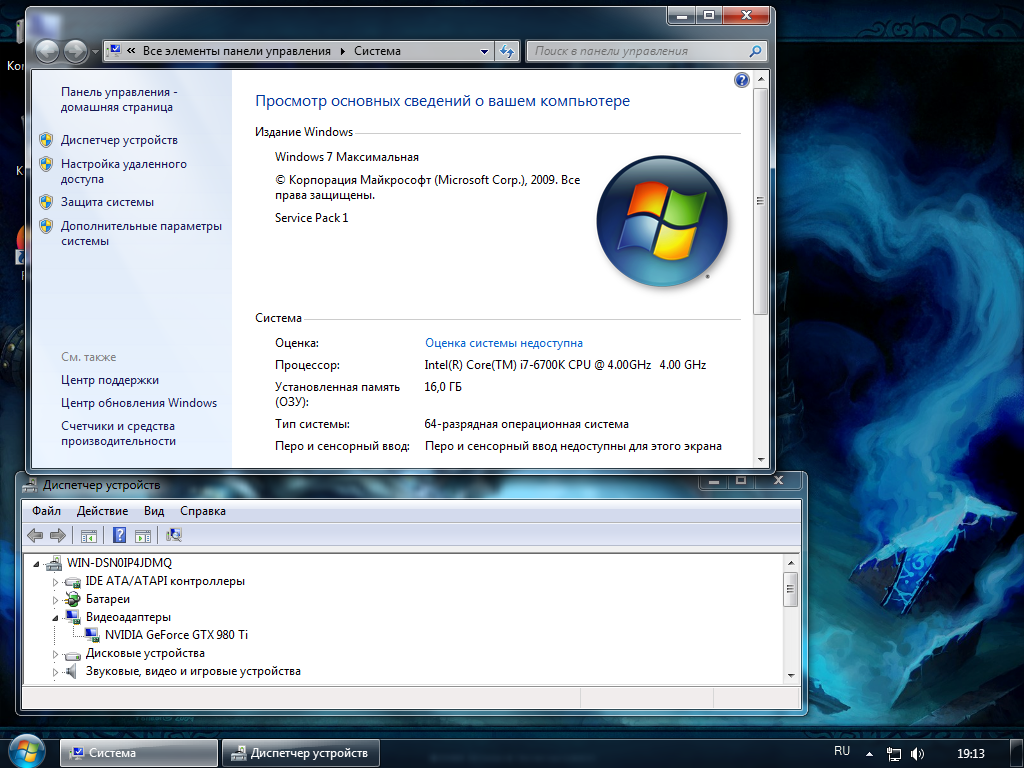The image size is (1024, 768).
Task: Open Help via the blue question mark
Action: [x=741, y=80]
